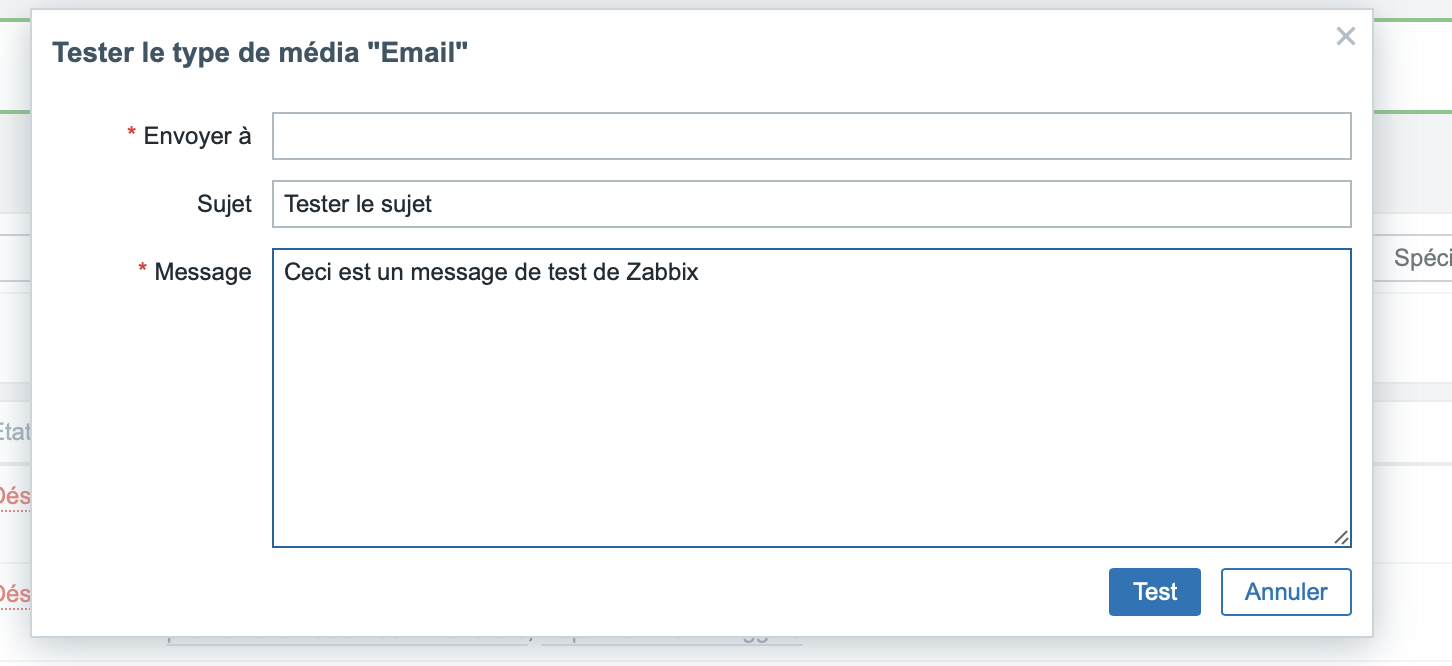This screenshot has width=1452, height=666.
Task: Open the upper red "Dés" status link
Action: pyautogui.click(x=15, y=496)
